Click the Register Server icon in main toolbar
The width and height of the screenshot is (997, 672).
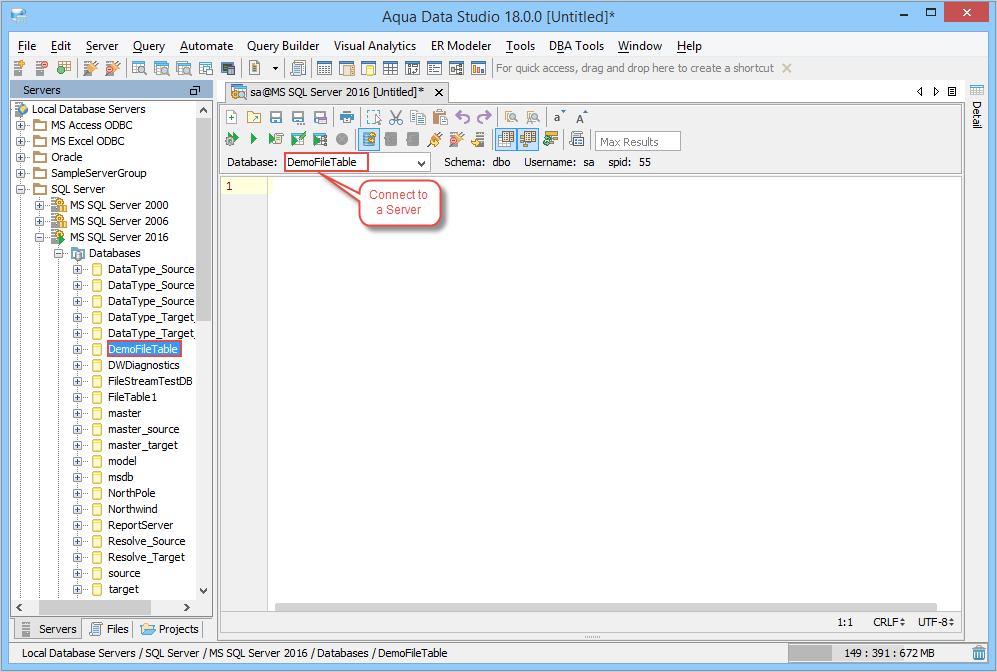[19, 68]
